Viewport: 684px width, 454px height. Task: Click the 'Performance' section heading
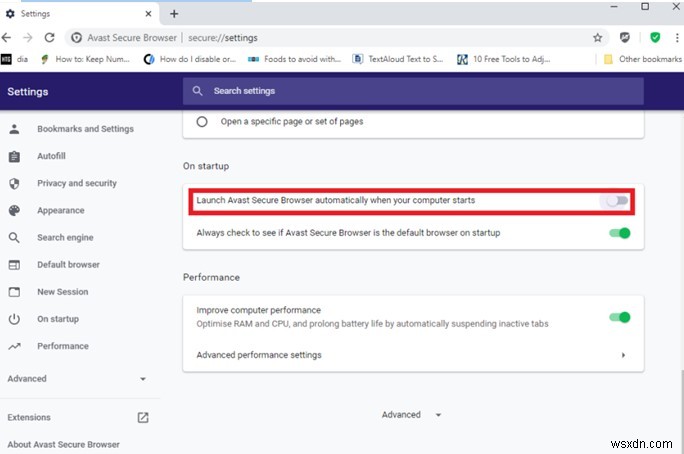point(212,277)
